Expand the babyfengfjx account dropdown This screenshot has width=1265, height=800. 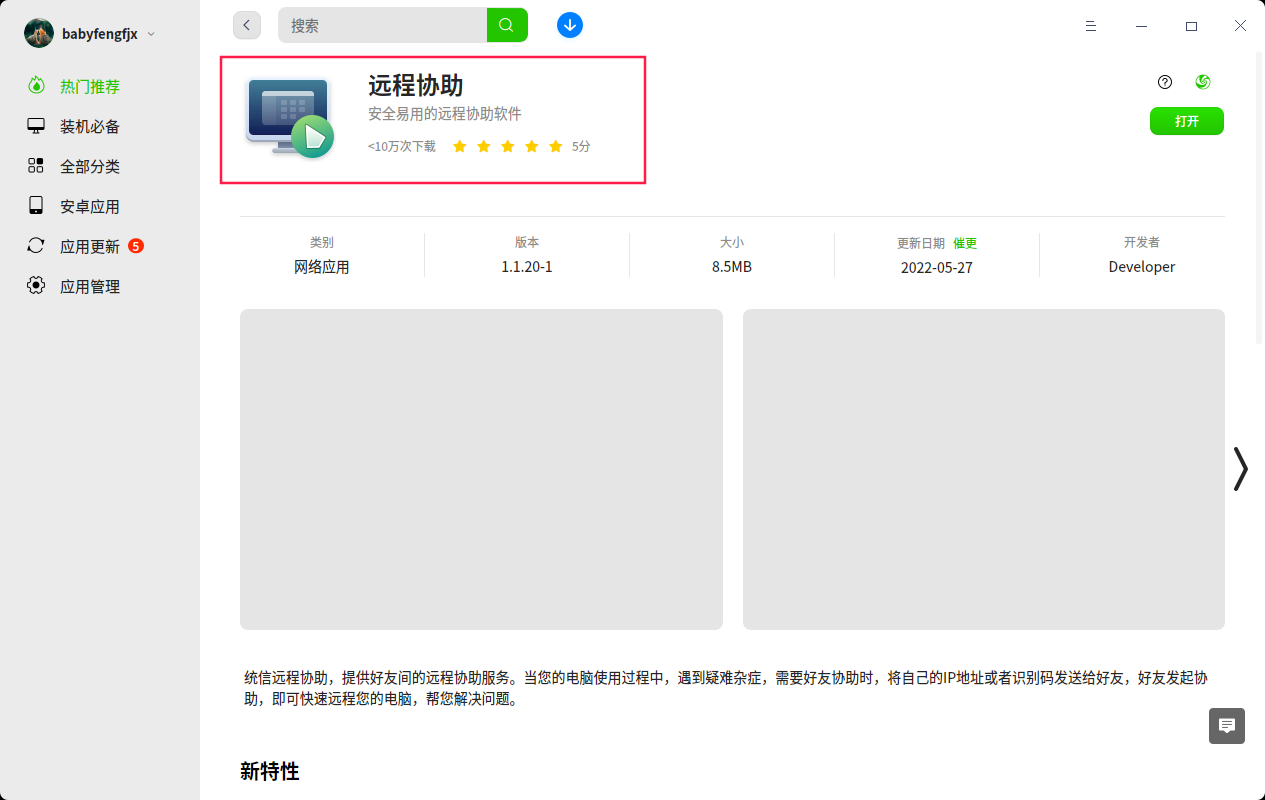click(x=151, y=34)
